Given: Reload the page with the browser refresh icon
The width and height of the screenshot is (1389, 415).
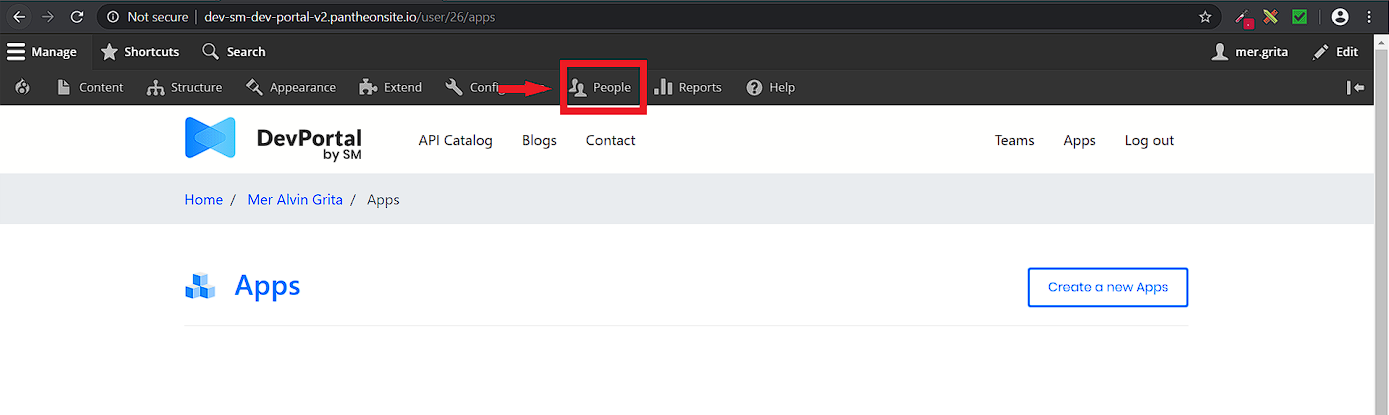Looking at the screenshot, I should tap(77, 17).
